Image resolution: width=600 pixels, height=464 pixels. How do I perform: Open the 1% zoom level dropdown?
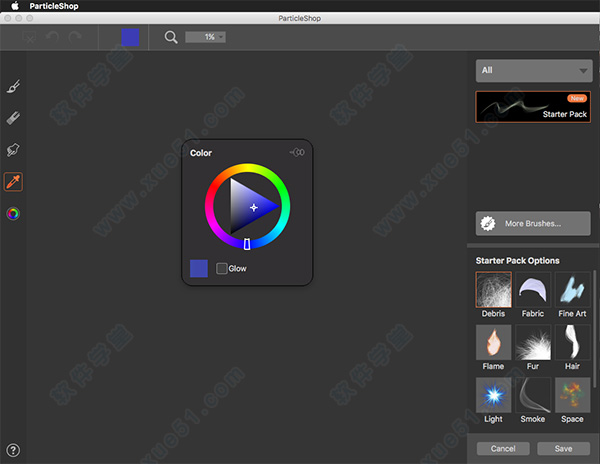point(205,37)
